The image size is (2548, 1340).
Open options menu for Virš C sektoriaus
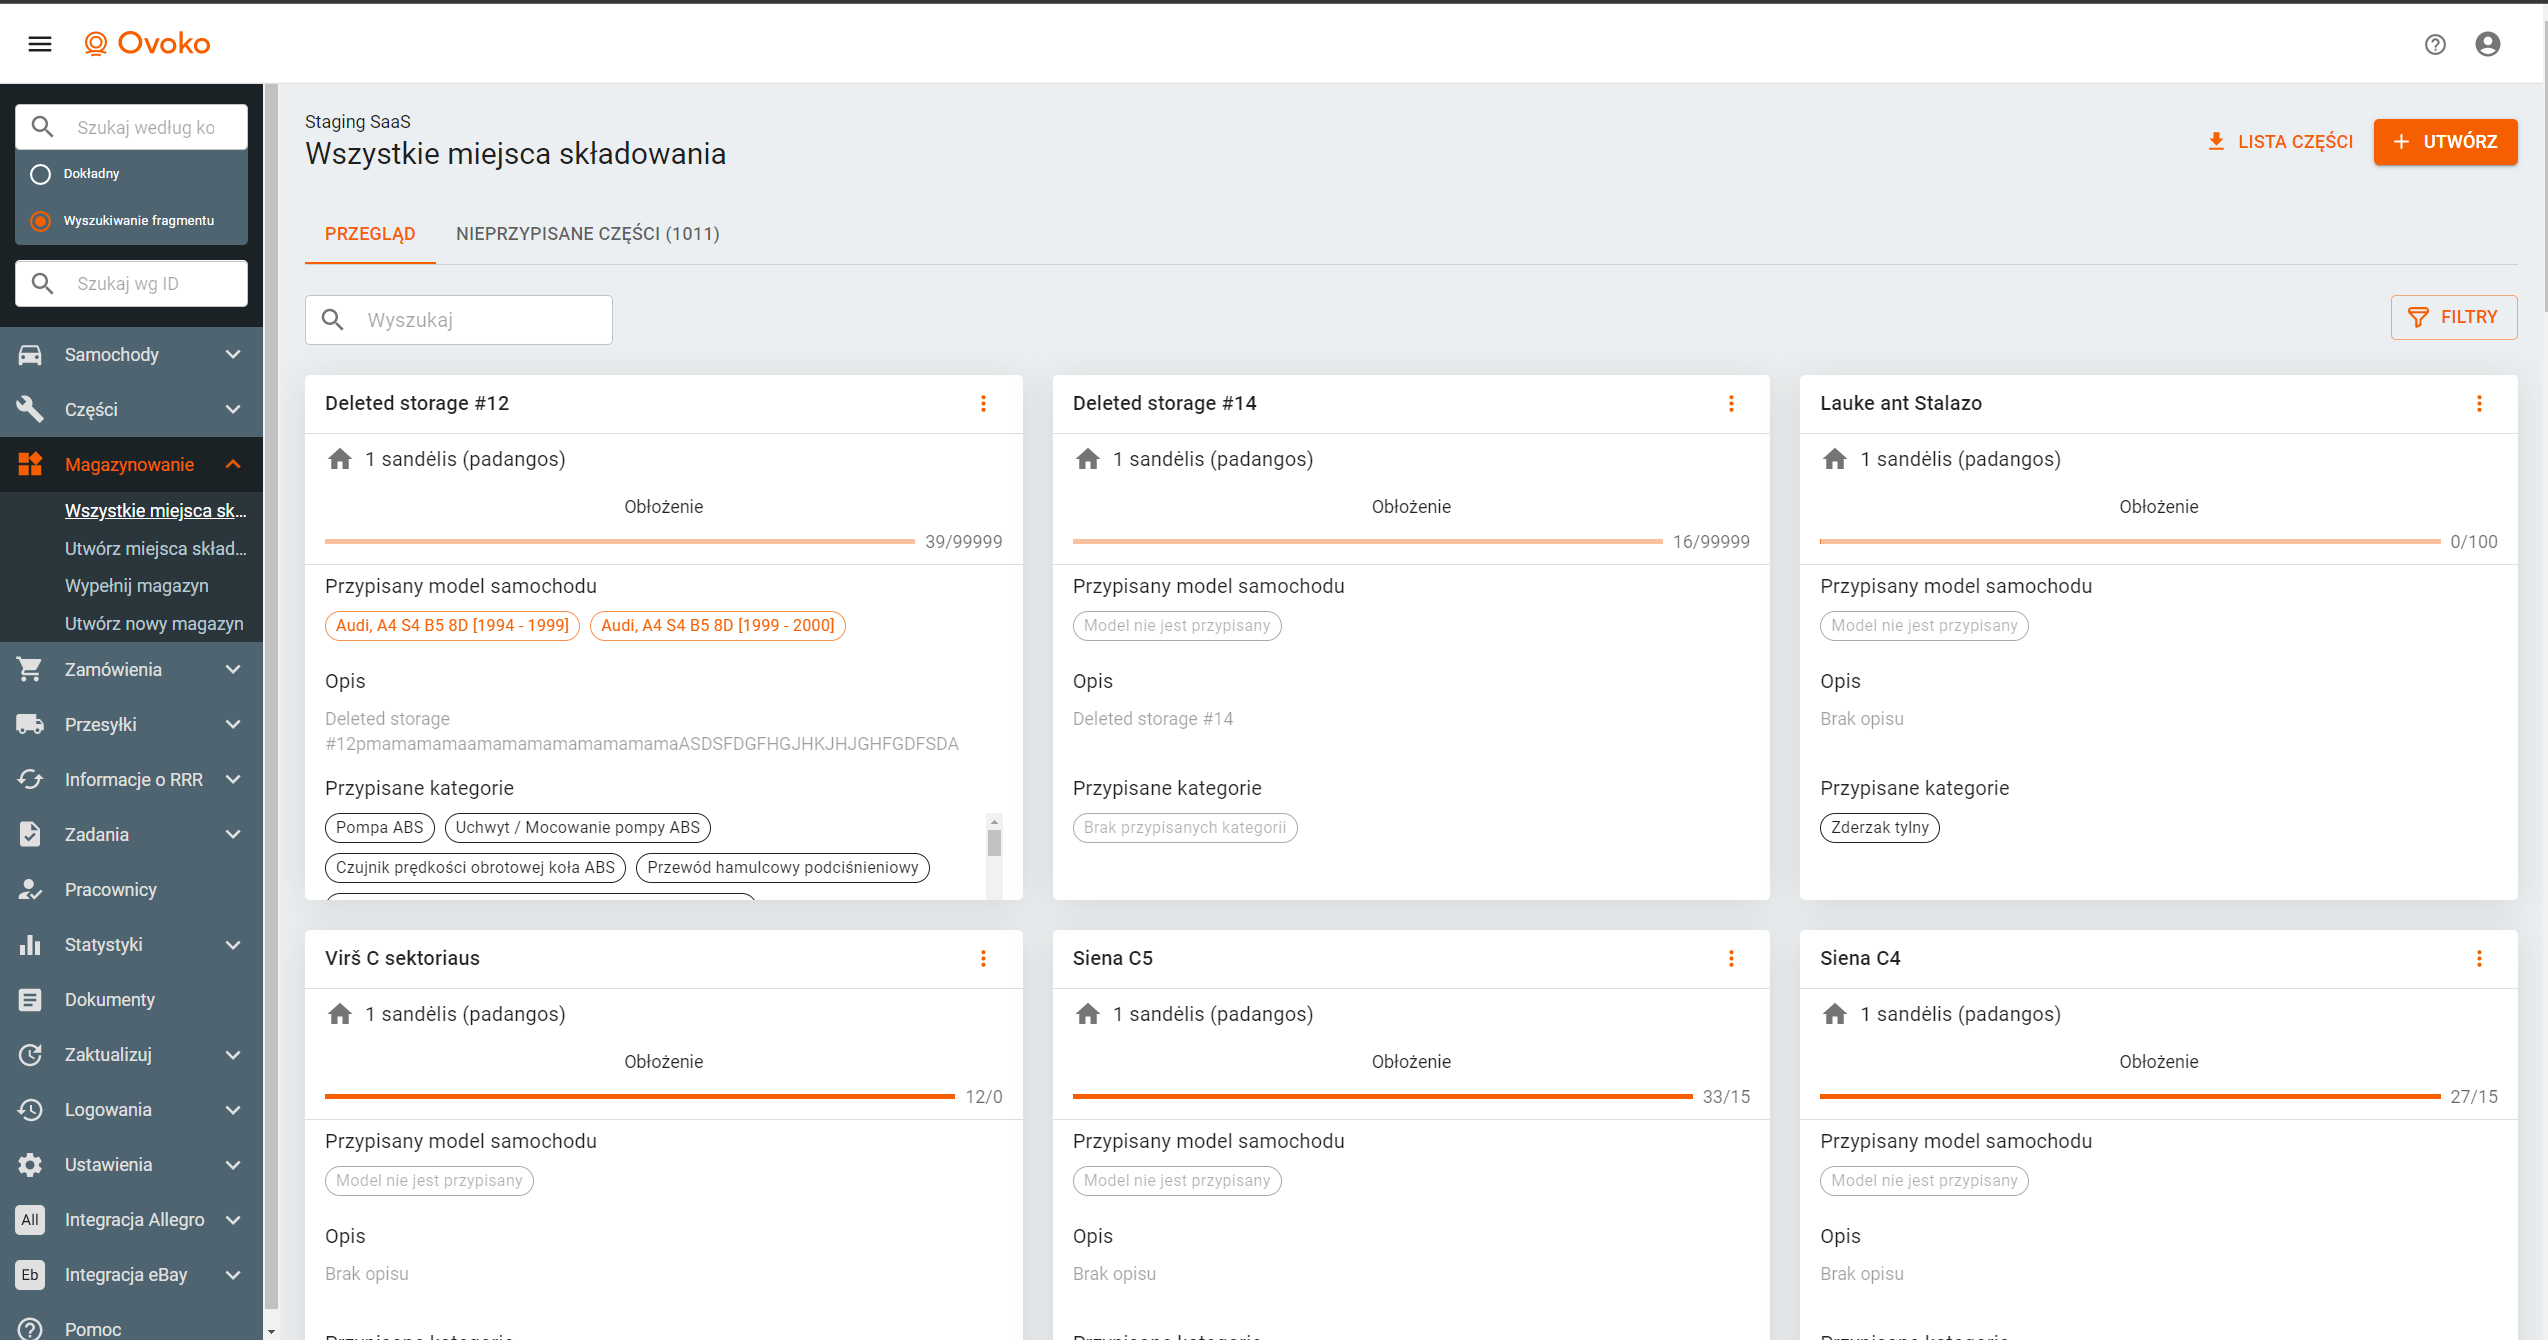983,959
